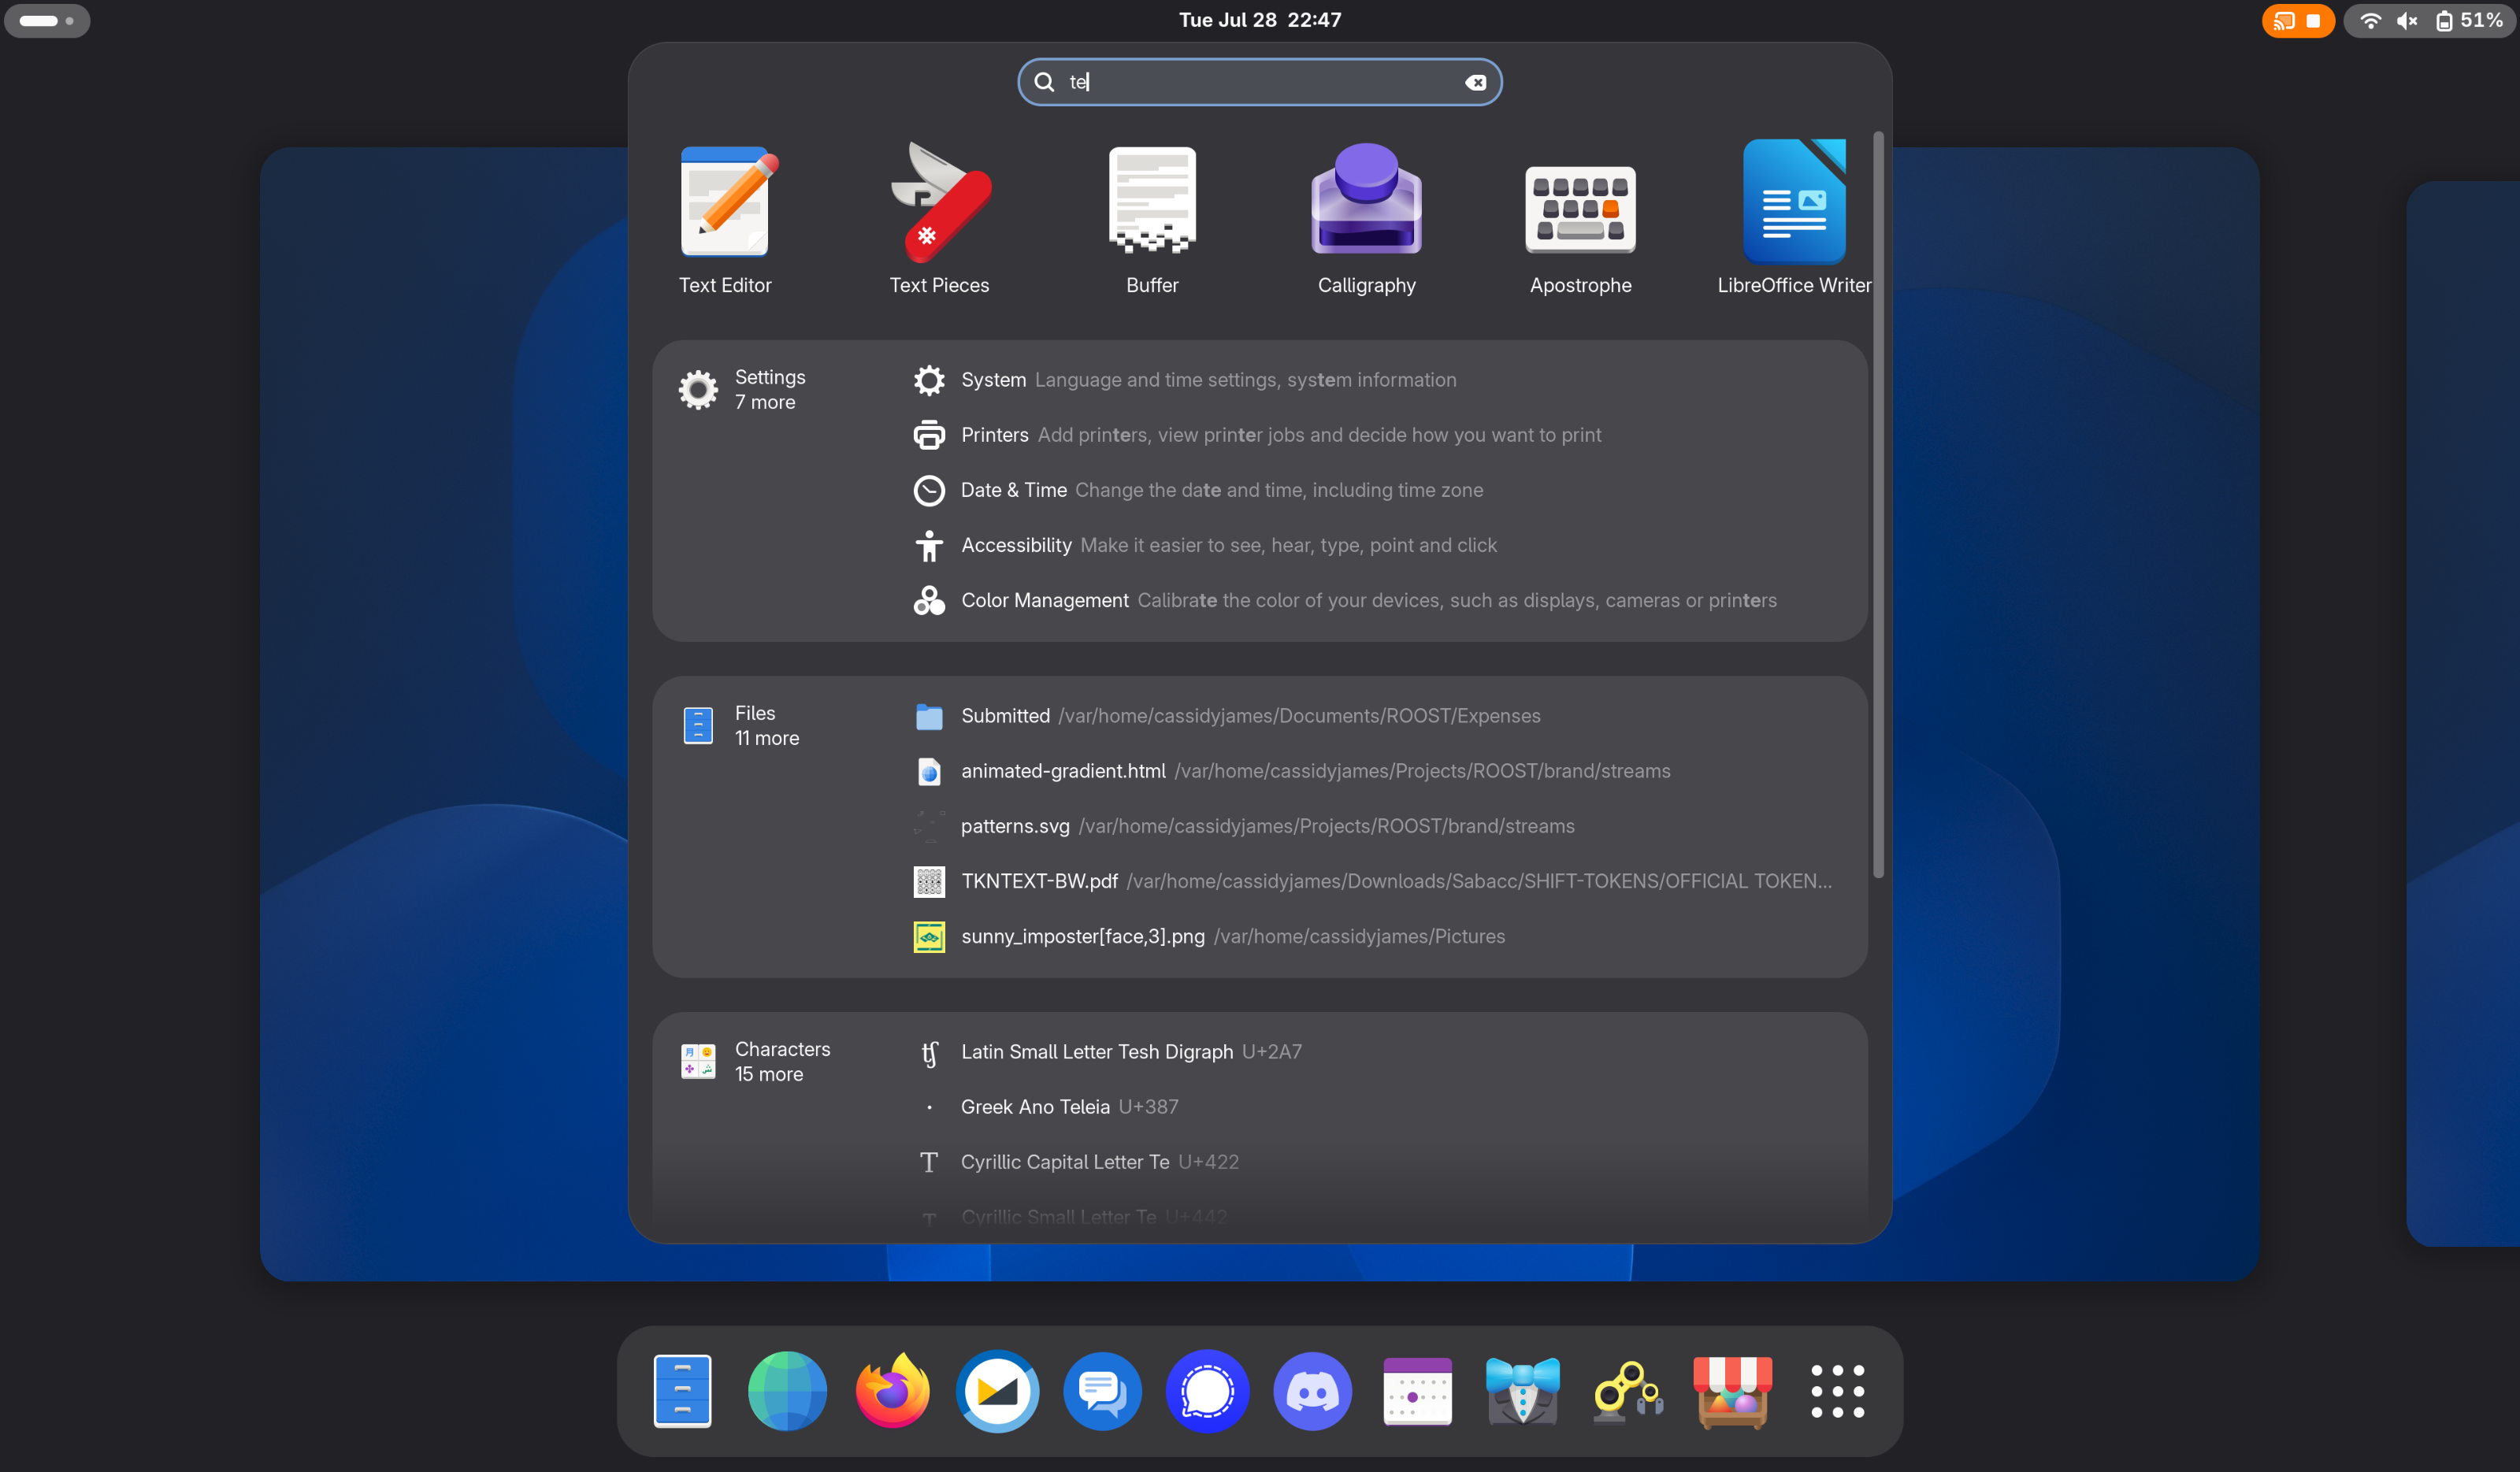Screen dimensions: 2520x1472
Task: Open the clock and calendar menu
Action: [x=1260, y=20]
